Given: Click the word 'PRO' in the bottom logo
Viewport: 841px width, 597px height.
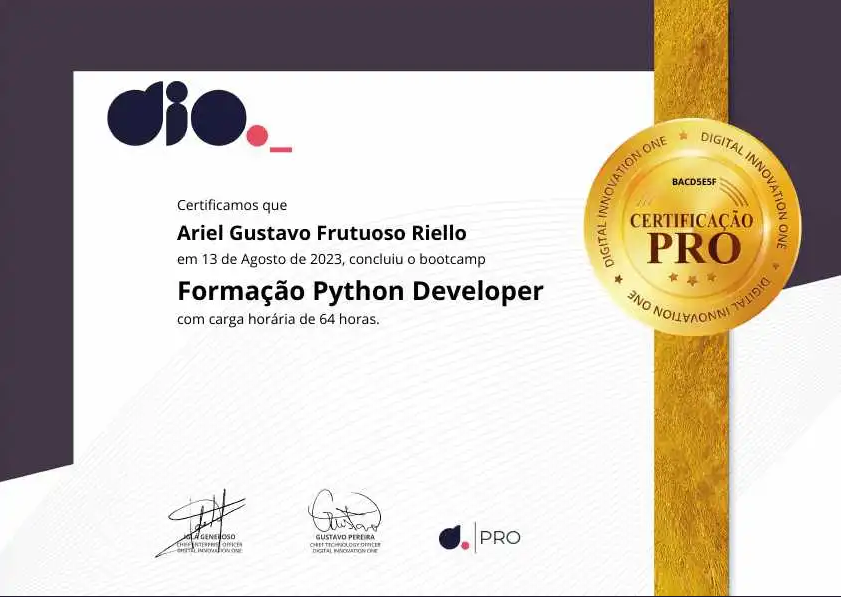Looking at the screenshot, I should point(500,537).
